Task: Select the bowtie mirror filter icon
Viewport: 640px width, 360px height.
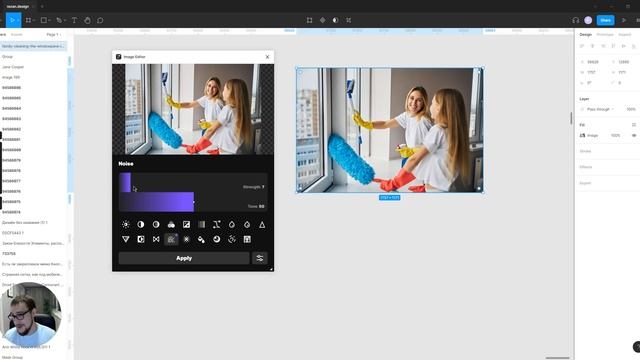Action: 156,239
